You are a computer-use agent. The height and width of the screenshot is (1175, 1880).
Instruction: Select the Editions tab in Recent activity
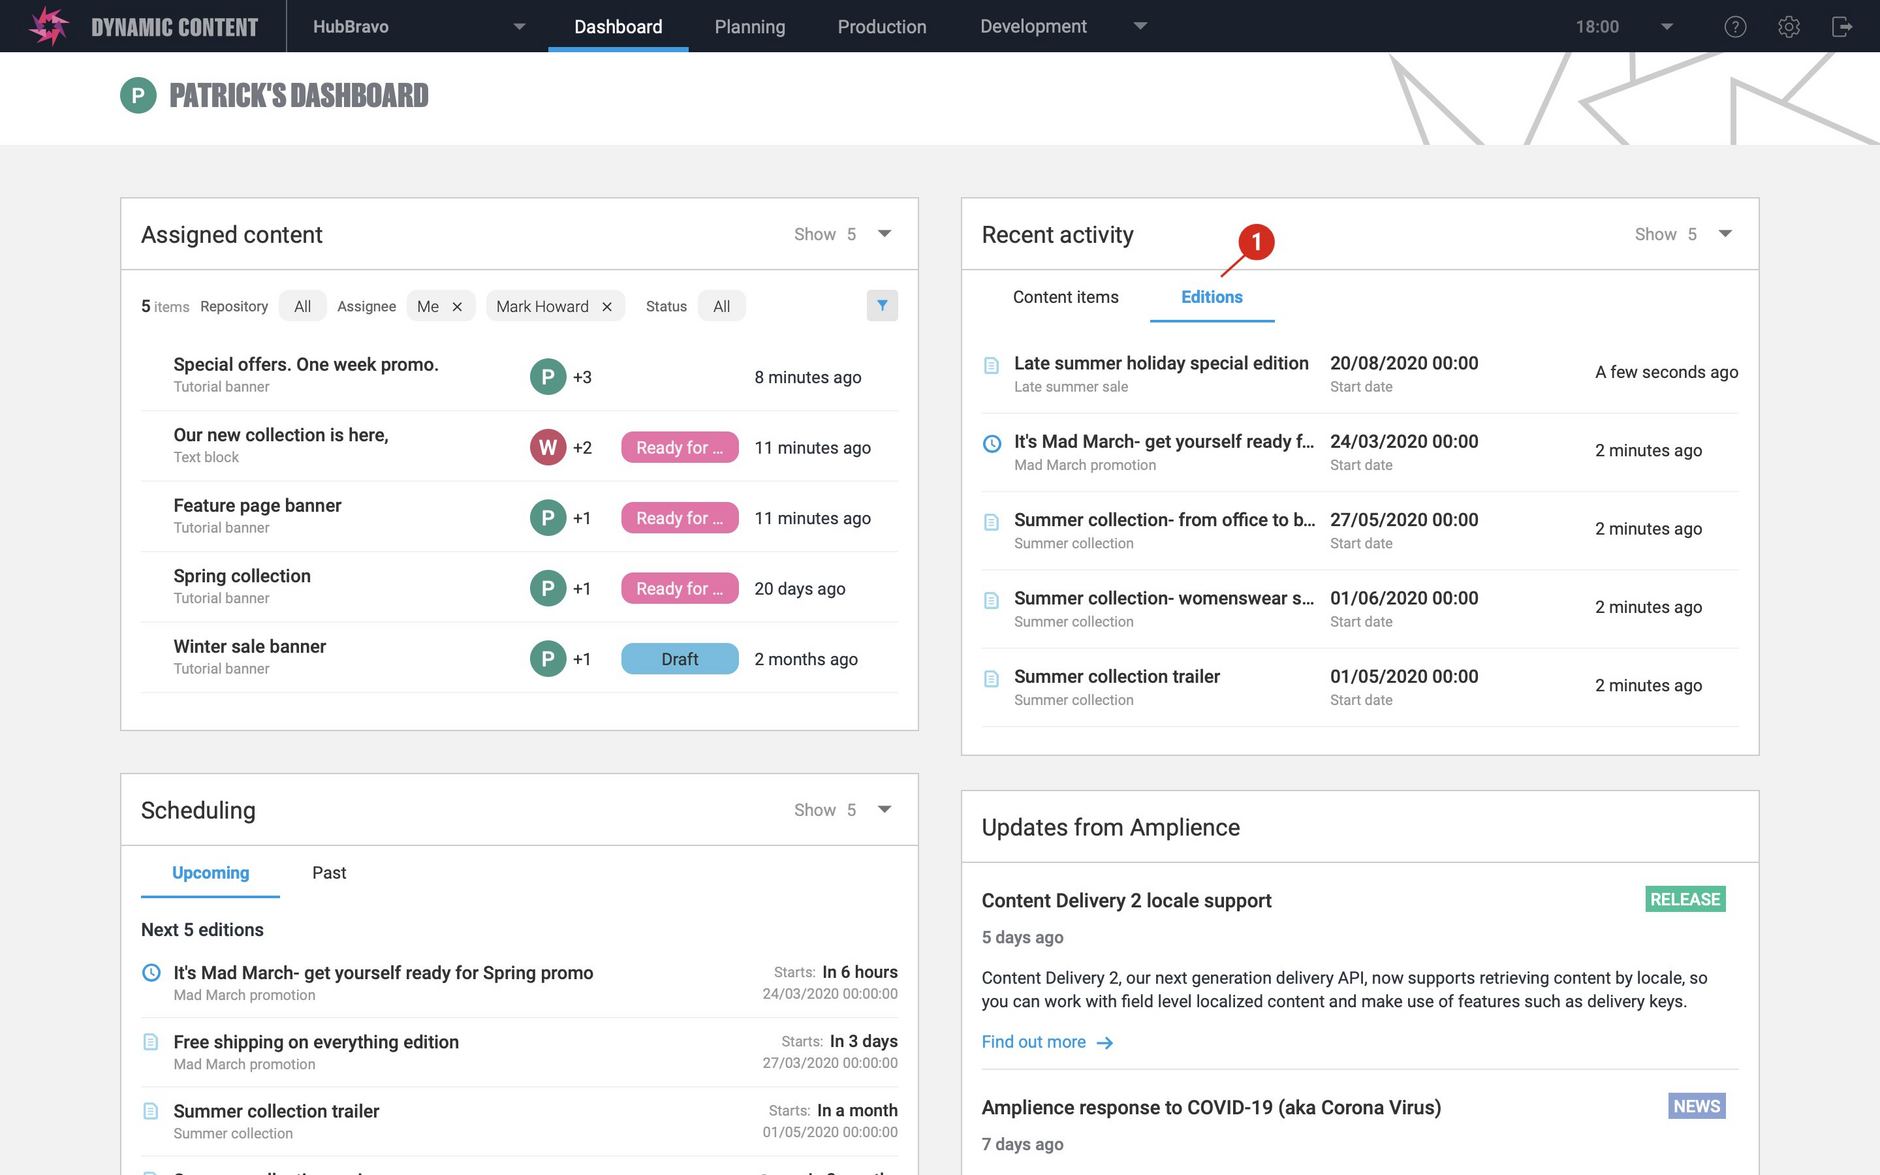pos(1212,297)
